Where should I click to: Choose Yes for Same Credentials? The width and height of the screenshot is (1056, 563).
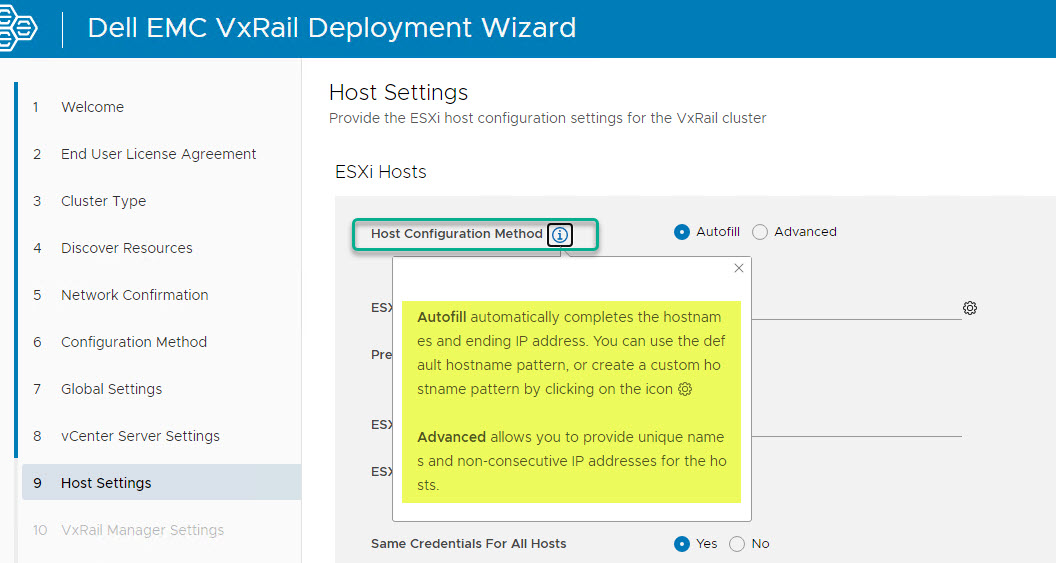(682, 544)
